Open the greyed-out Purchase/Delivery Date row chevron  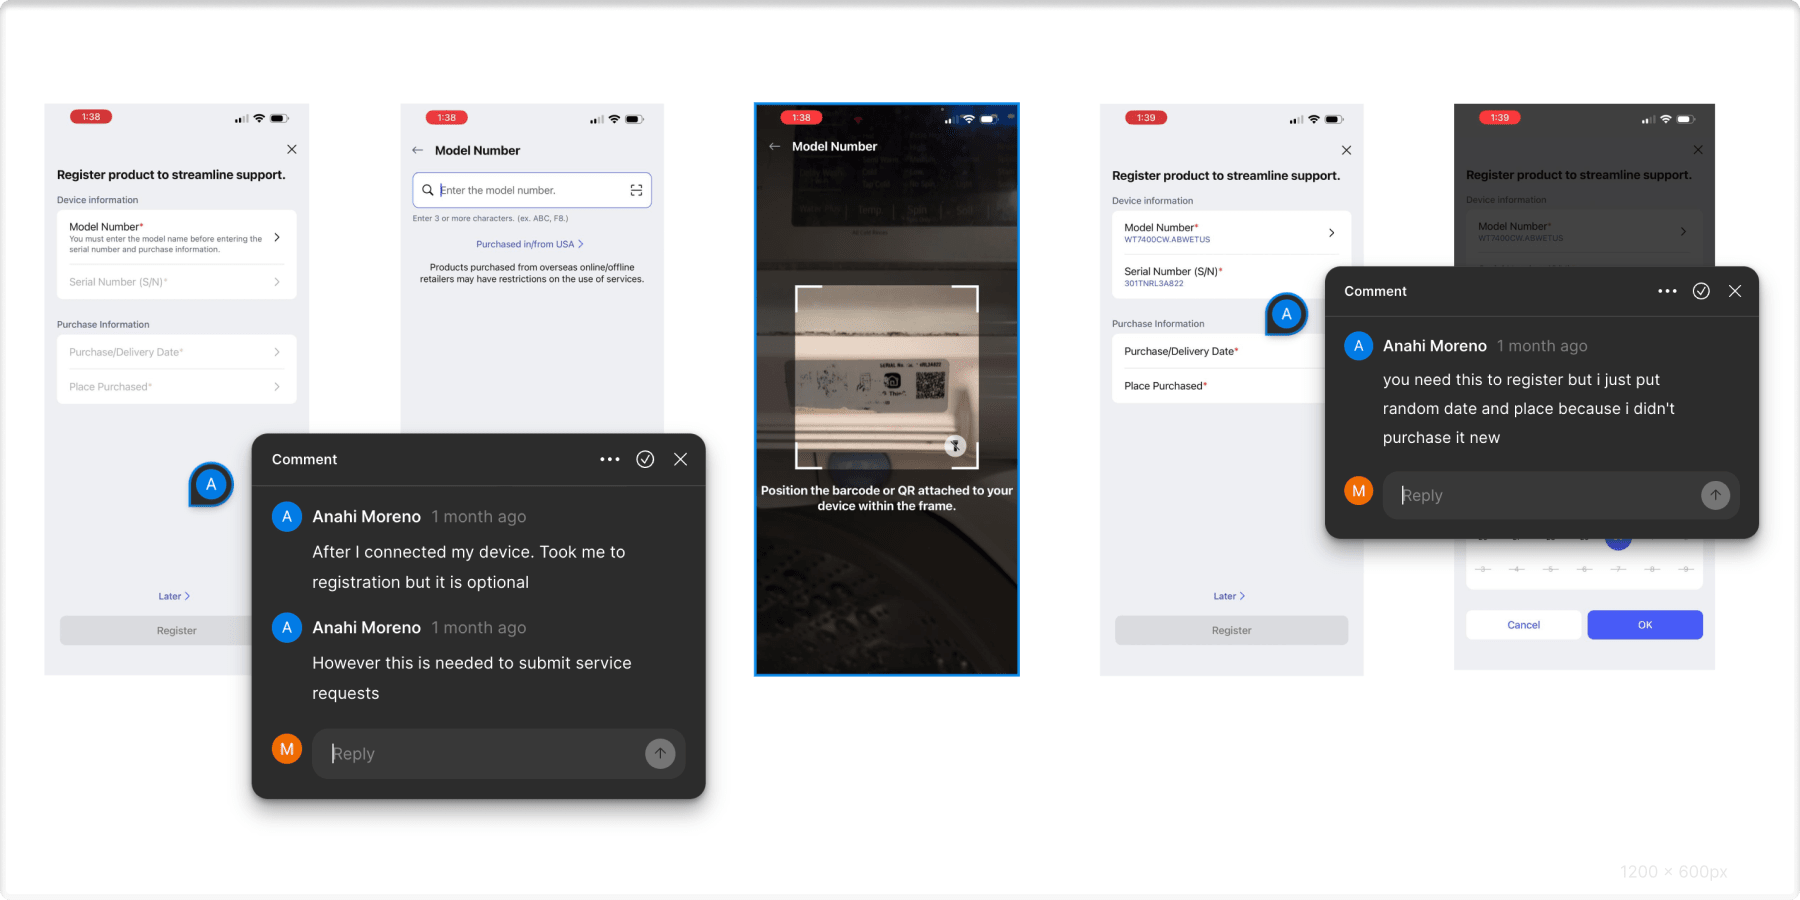click(x=277, y=352)
